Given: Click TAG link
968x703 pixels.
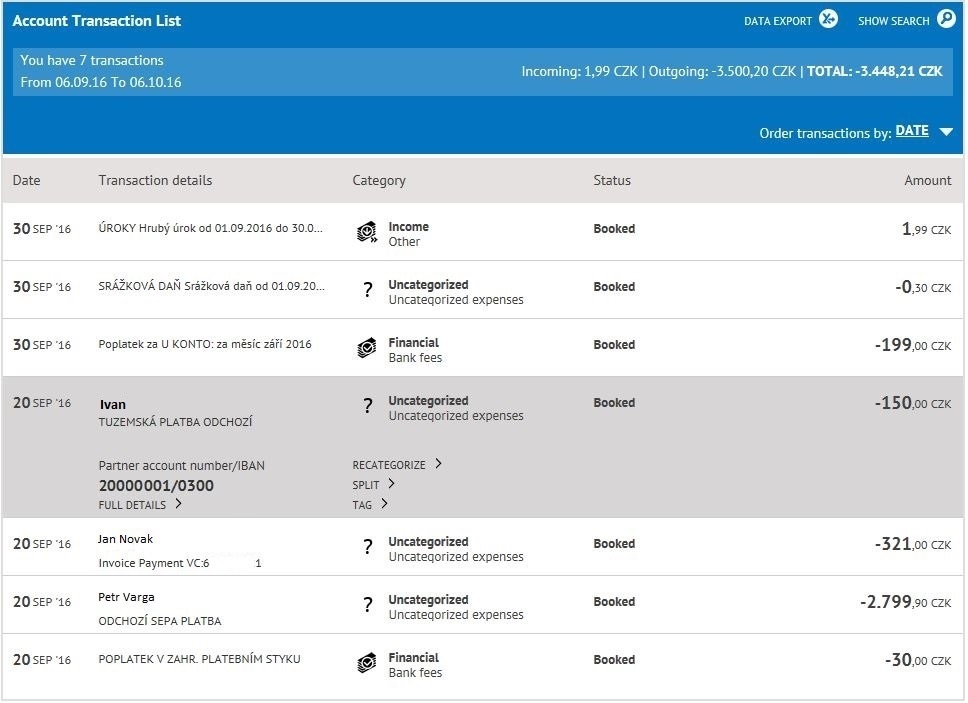Looking at the screenshot, I should pyautogui.click(x=362, y=505).
